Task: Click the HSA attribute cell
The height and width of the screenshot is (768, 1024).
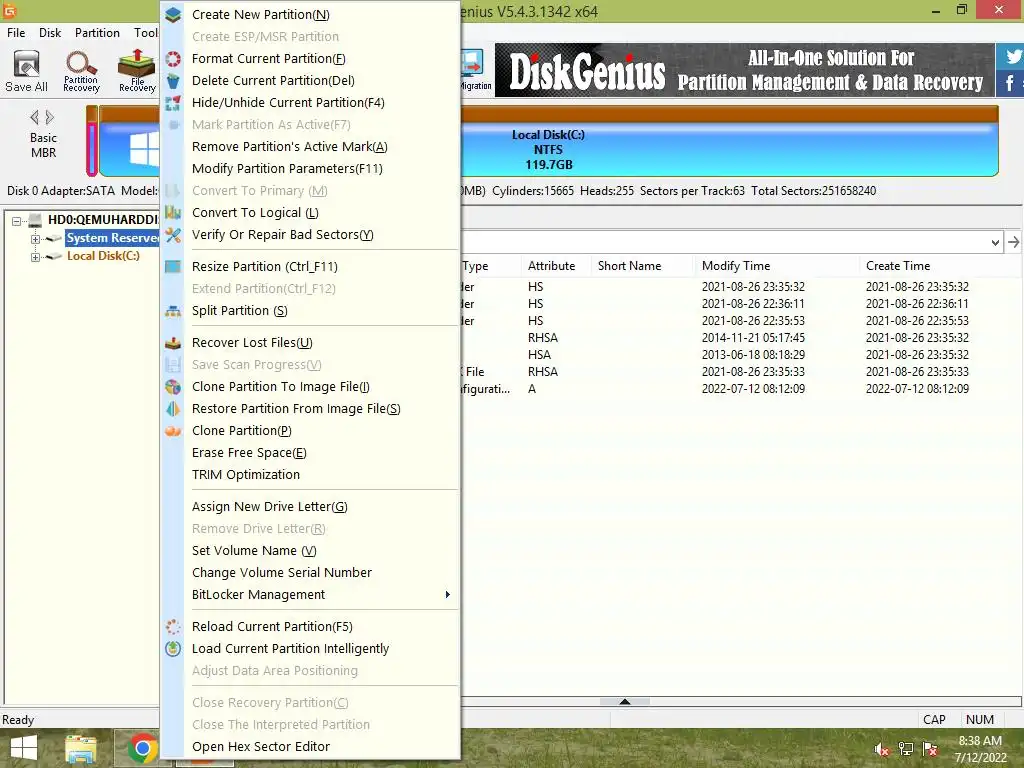Action: tap(539, 355)
